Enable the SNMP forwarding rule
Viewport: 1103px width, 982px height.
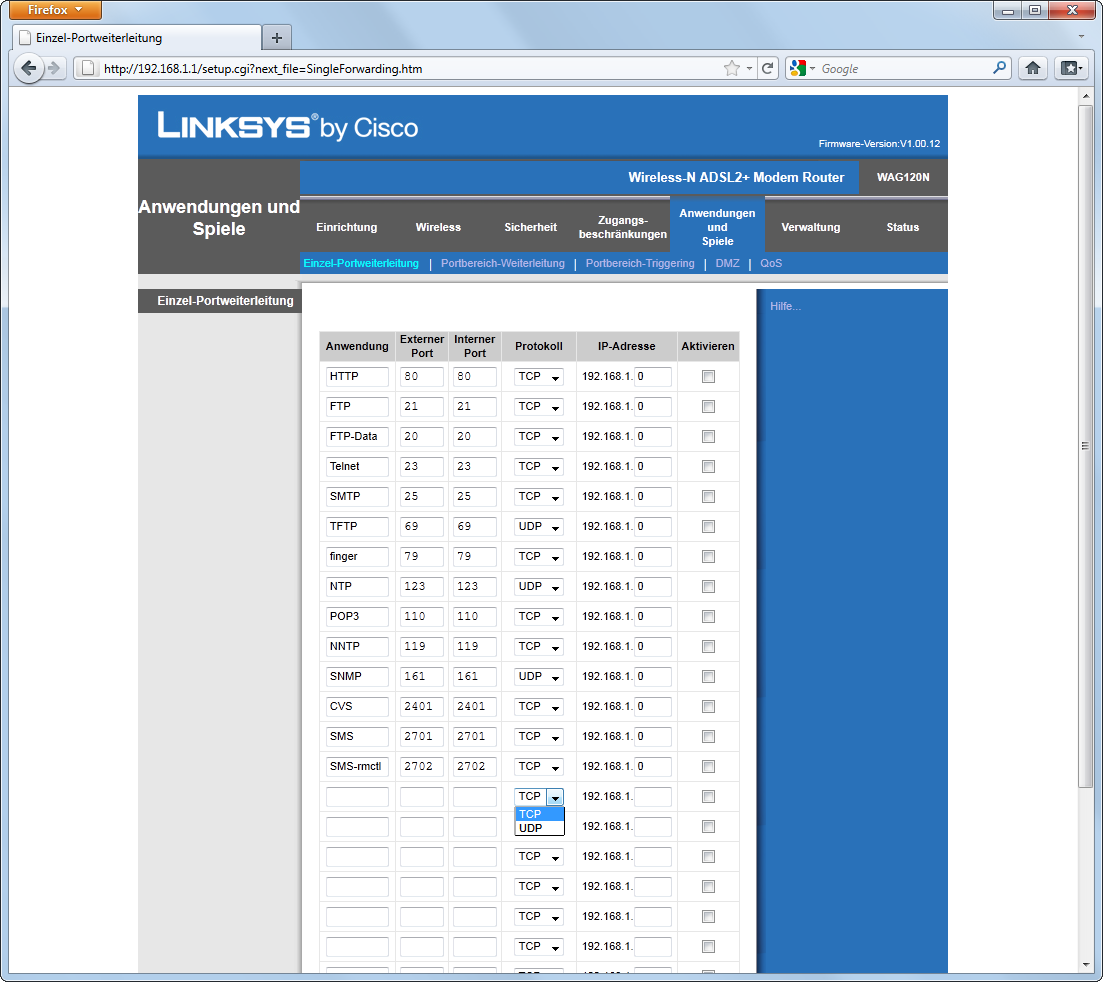pyautogui.click(x=707, y=676)
